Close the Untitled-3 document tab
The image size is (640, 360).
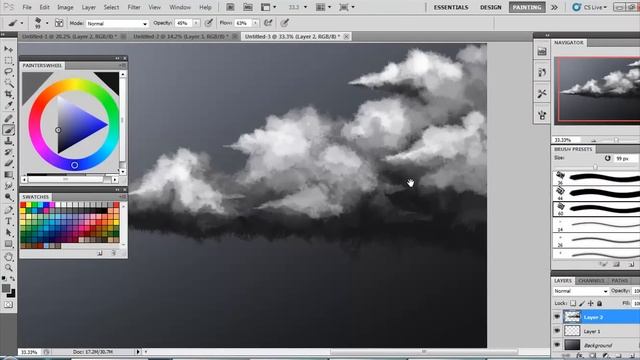[x=346, y=36]
